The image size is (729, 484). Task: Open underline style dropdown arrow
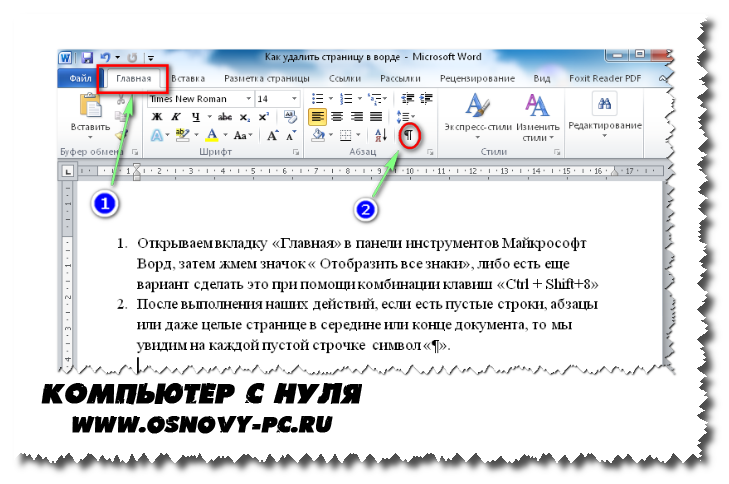pyautogui.click(x=209, y=117)
